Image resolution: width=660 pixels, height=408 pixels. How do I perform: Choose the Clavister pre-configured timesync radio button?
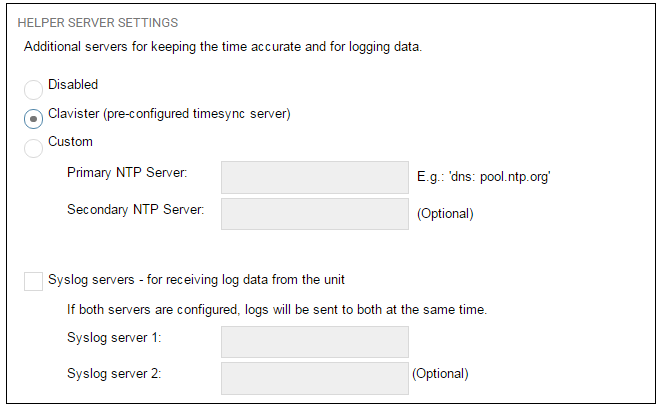[x=34, y=118]
